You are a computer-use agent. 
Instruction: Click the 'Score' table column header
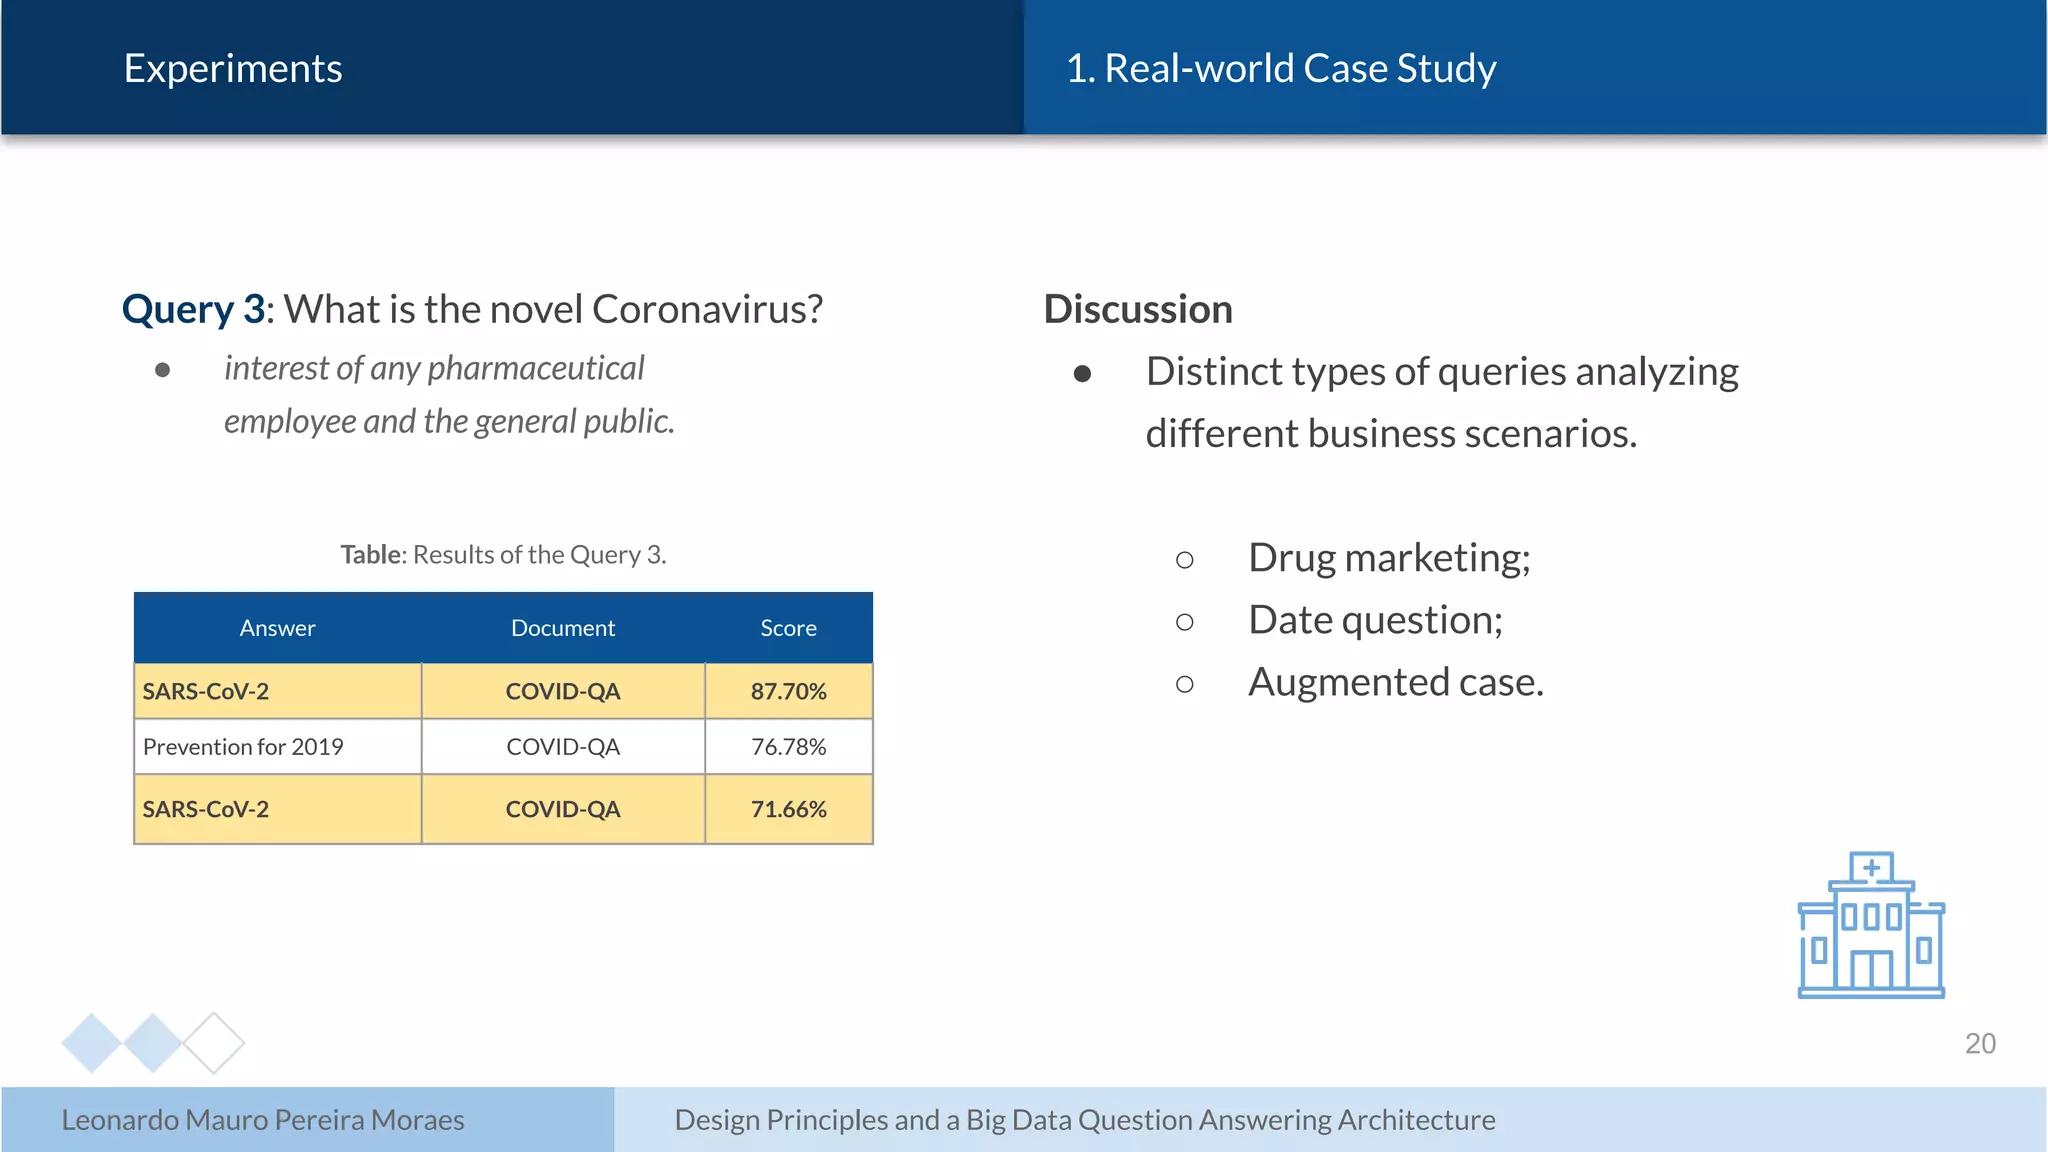(788, 628)
